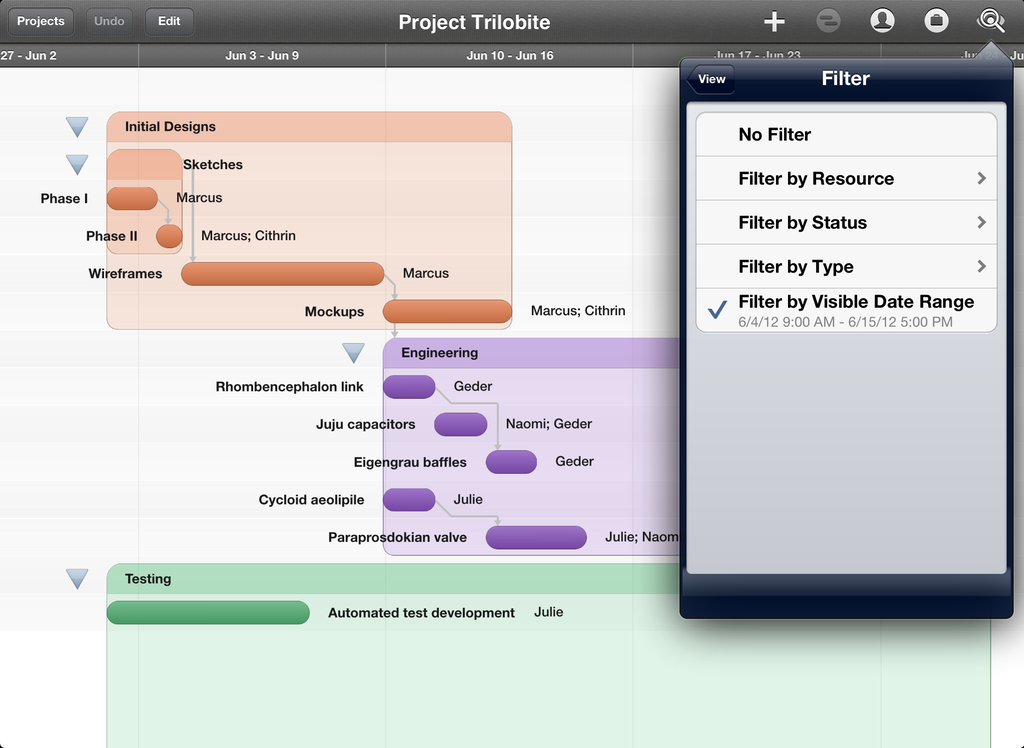Tap the view filter eye icon
The width and height of the screenshot is (1024, 748).
point(990,21)
